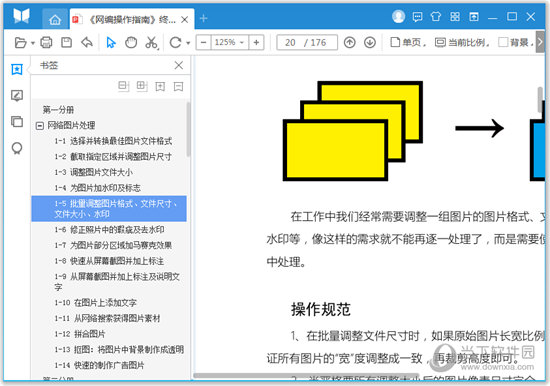Open the user account avatar

[398, 16]
